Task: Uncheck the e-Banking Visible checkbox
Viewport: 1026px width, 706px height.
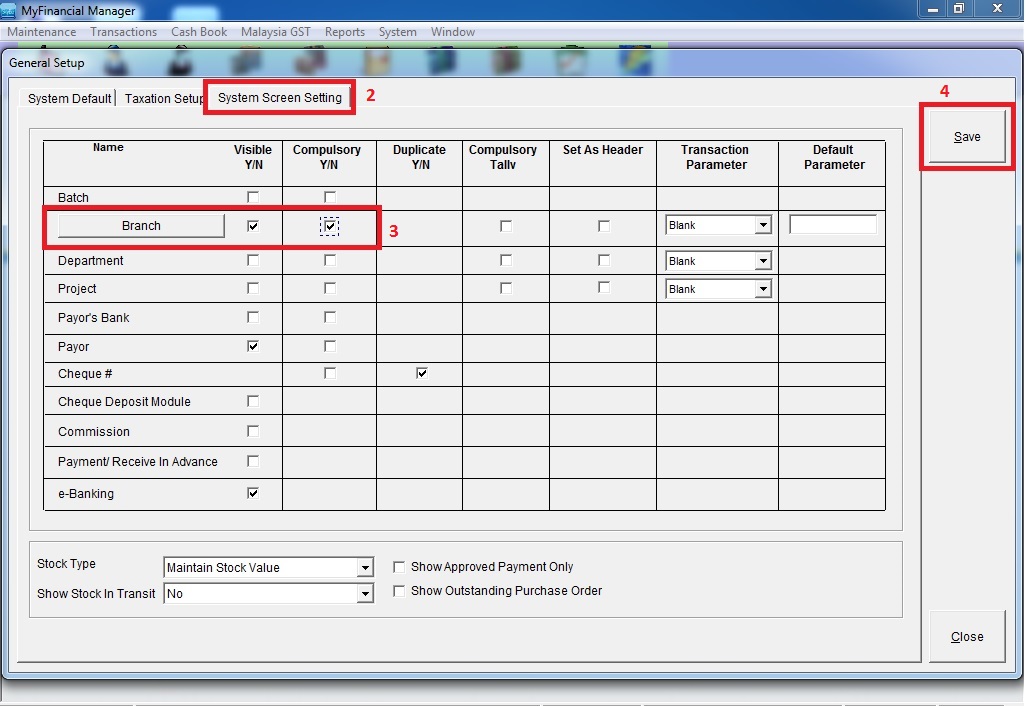Action: (x=253, y=493)
